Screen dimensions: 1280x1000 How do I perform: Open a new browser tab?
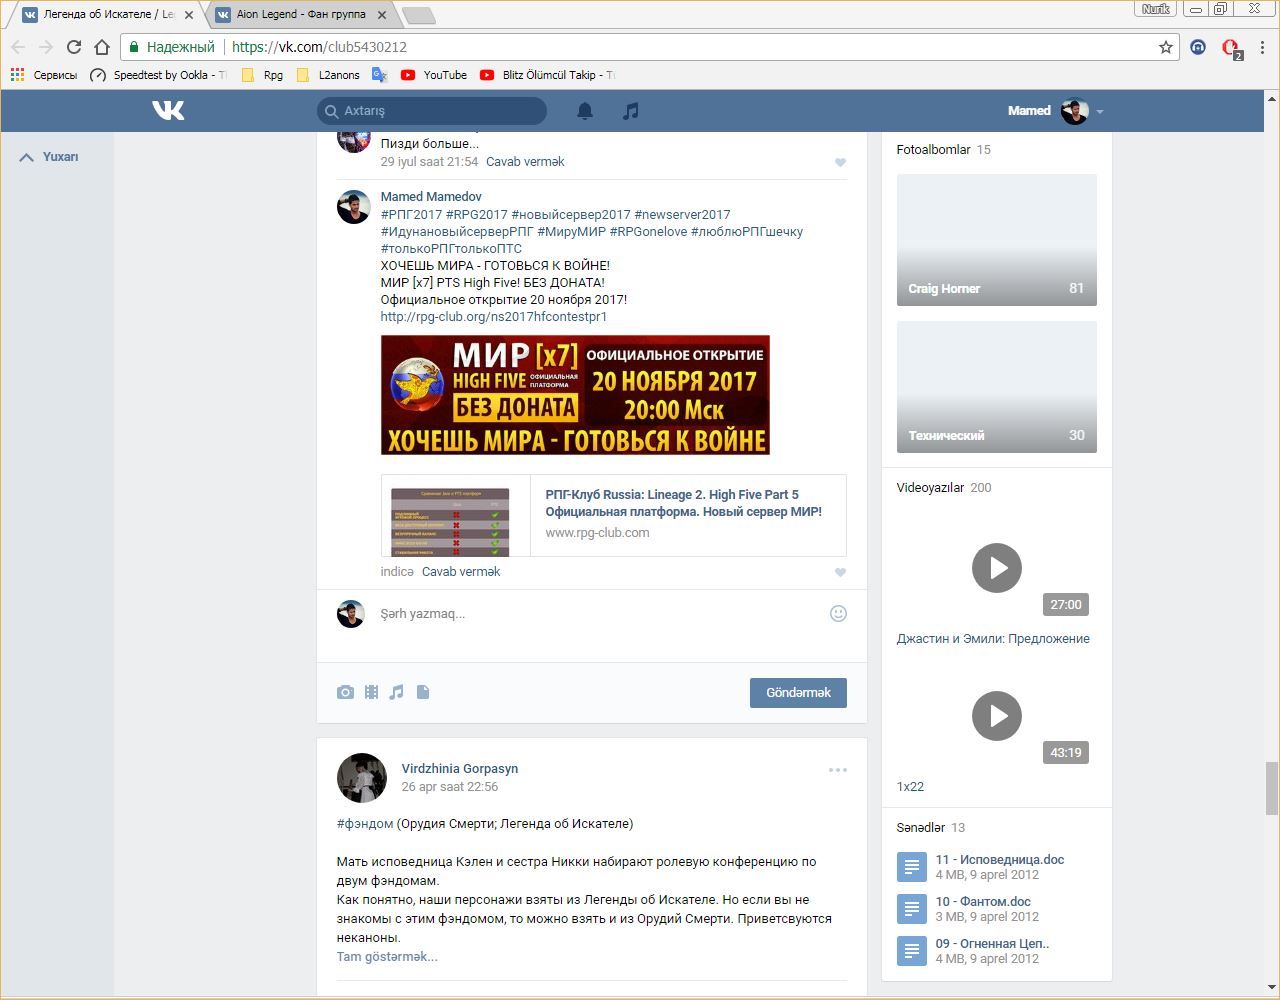coord(418,15)
